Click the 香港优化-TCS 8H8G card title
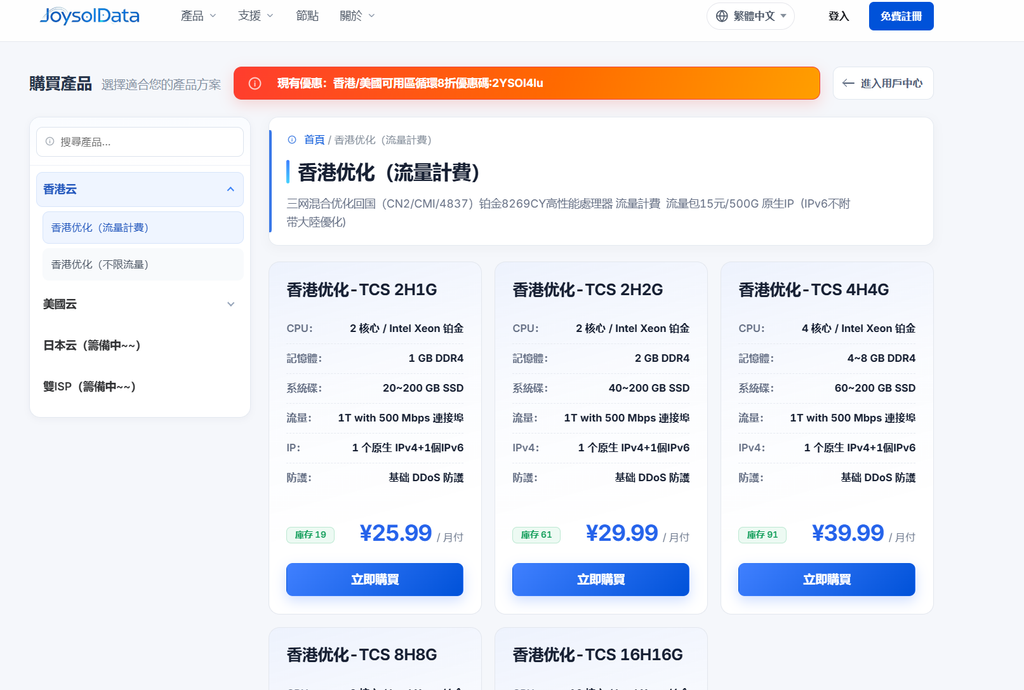The height and width of the screenshot is (690, 1024). pos(362,655)
